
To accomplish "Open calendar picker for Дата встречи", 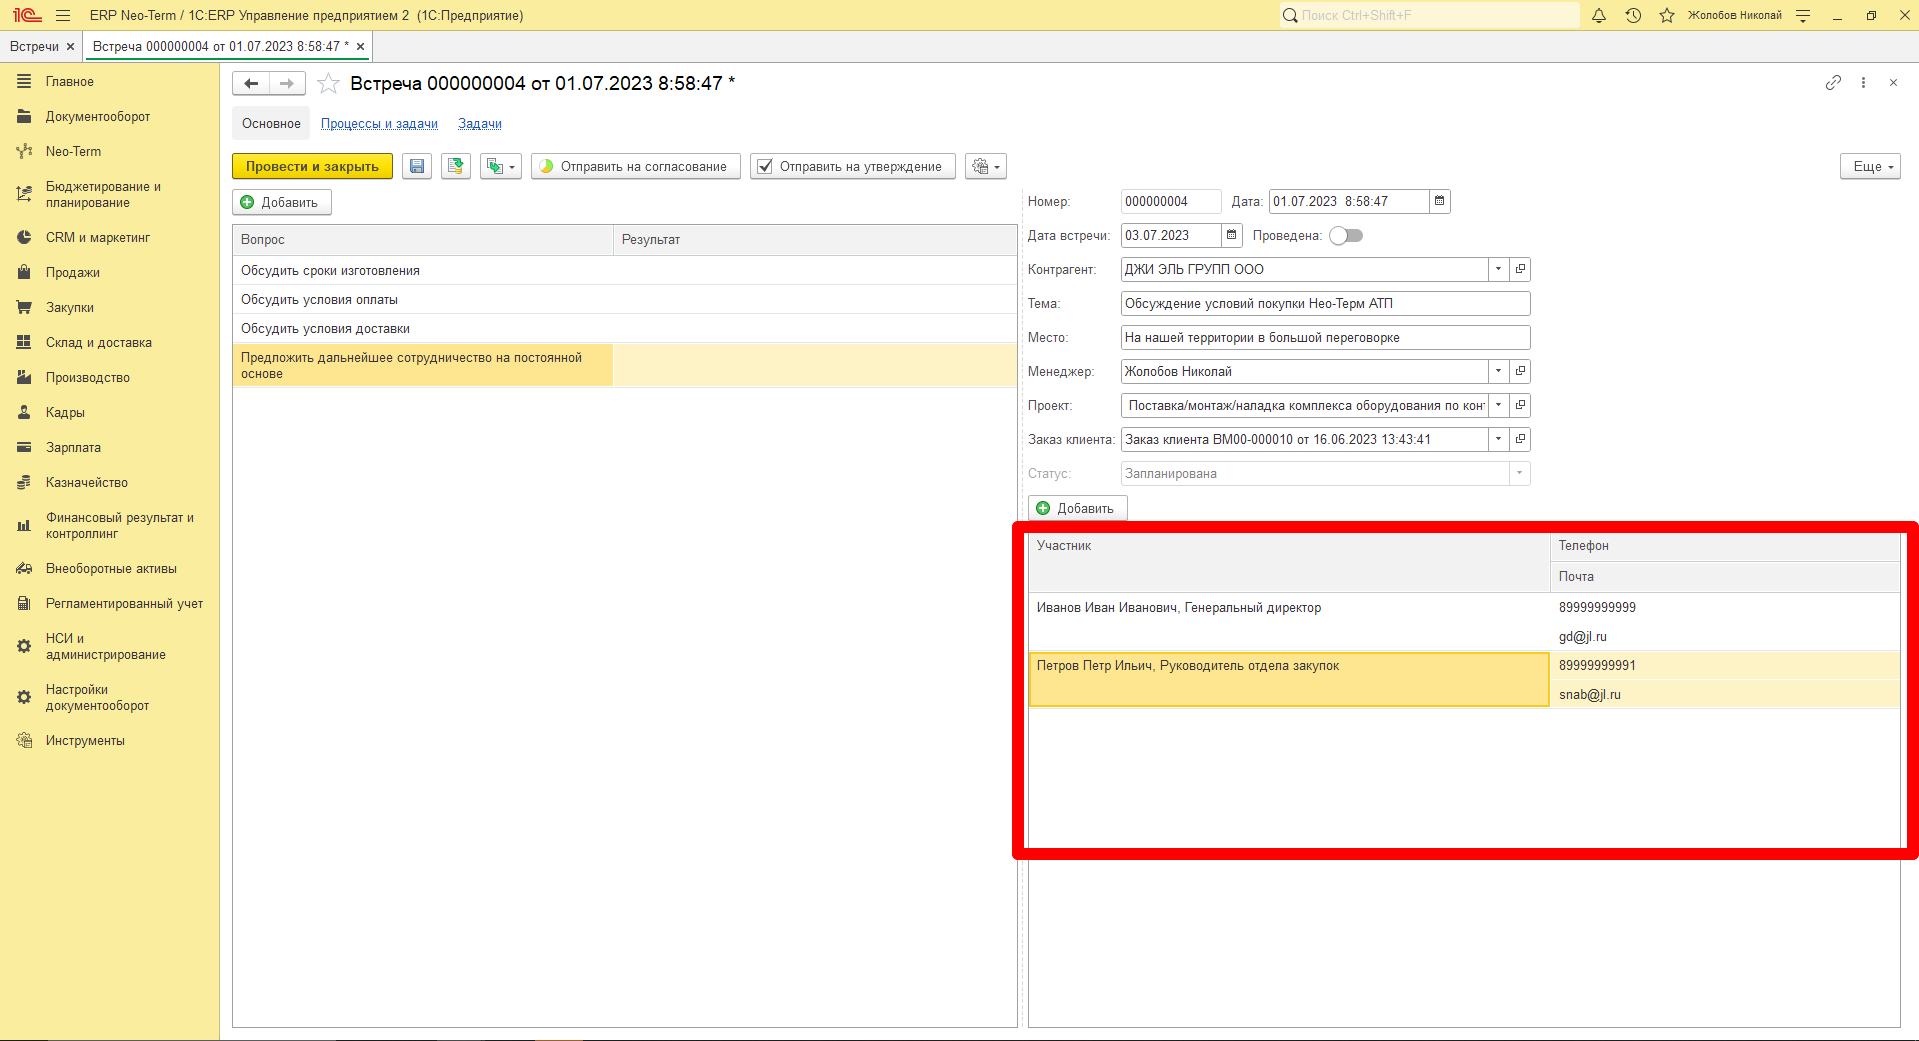I will pos(1232,235).
